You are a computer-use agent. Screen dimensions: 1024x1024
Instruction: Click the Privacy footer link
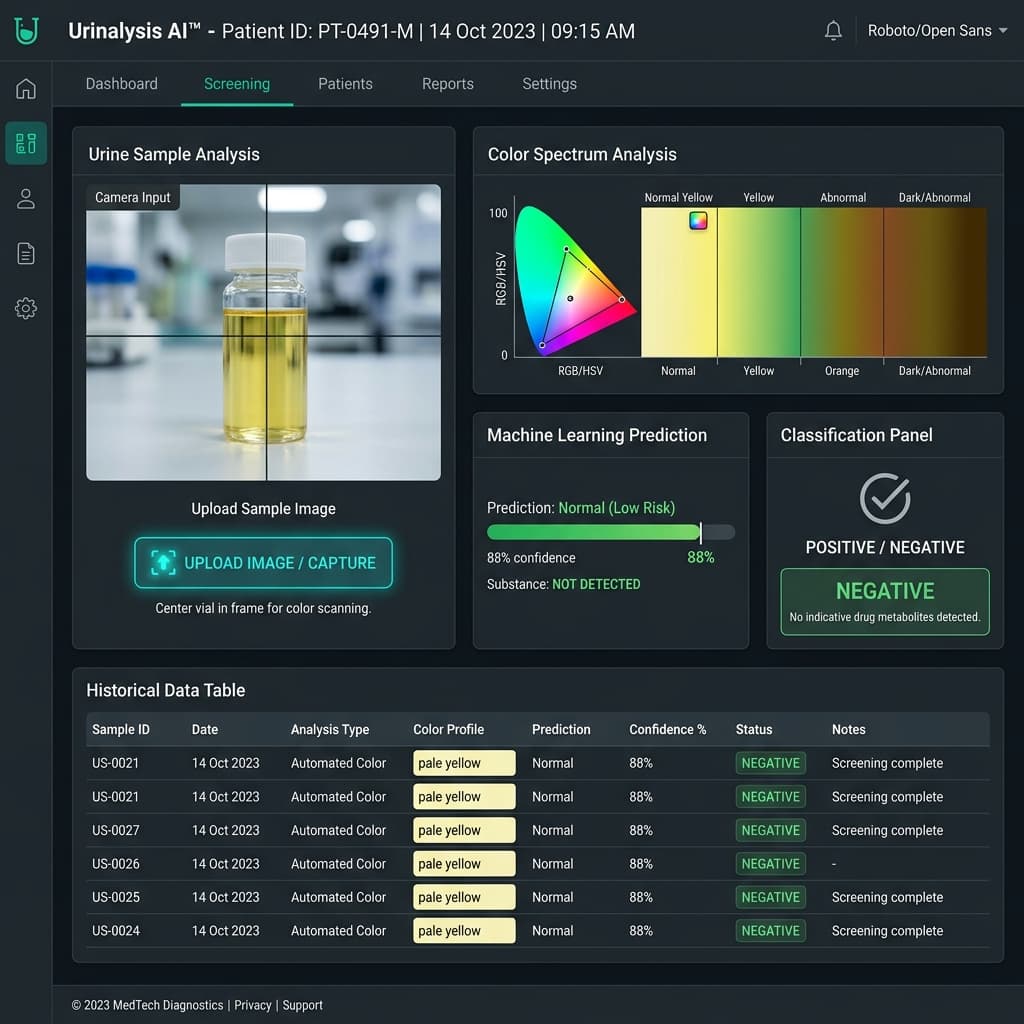point(252,1005)
